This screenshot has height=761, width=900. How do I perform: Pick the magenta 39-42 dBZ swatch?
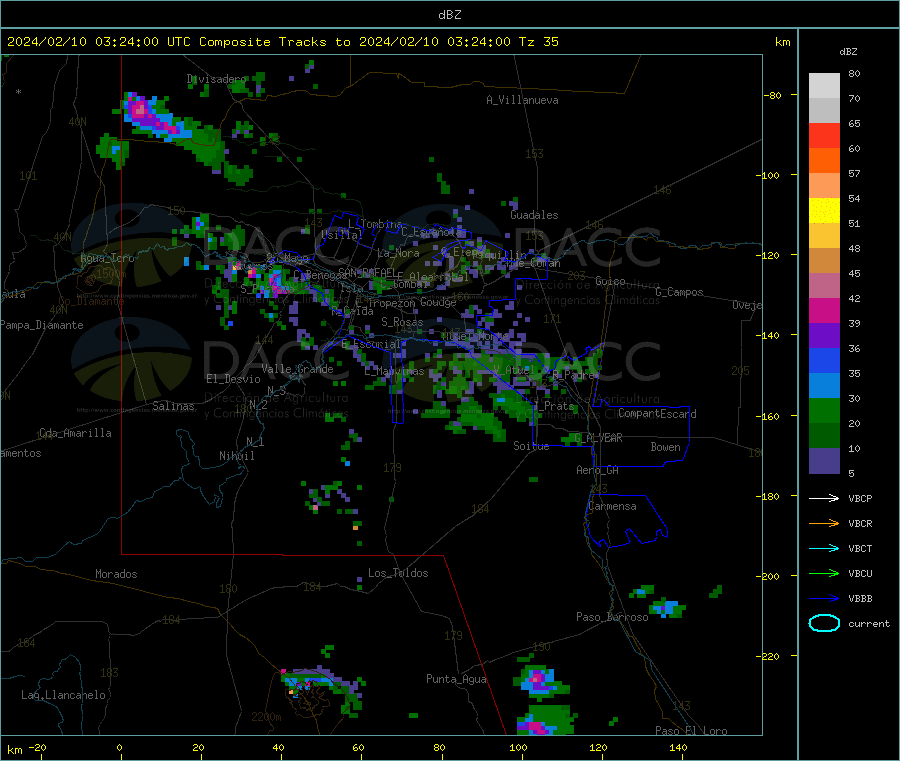coord(824,310)
